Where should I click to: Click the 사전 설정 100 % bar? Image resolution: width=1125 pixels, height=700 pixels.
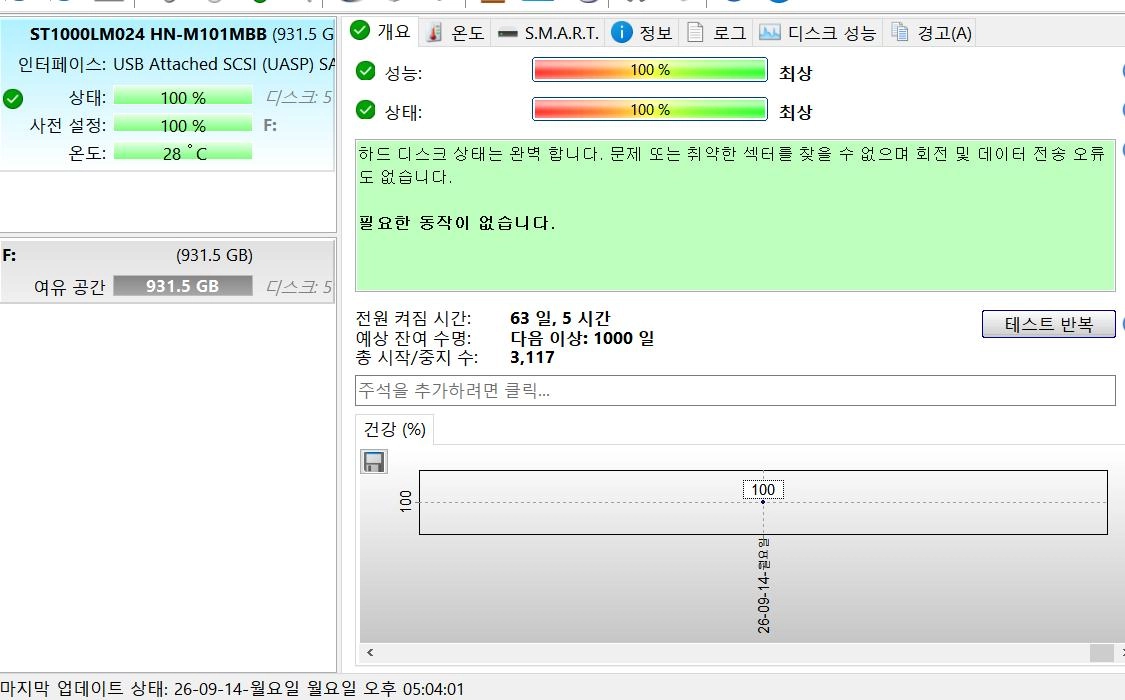[x=183, y=125]
